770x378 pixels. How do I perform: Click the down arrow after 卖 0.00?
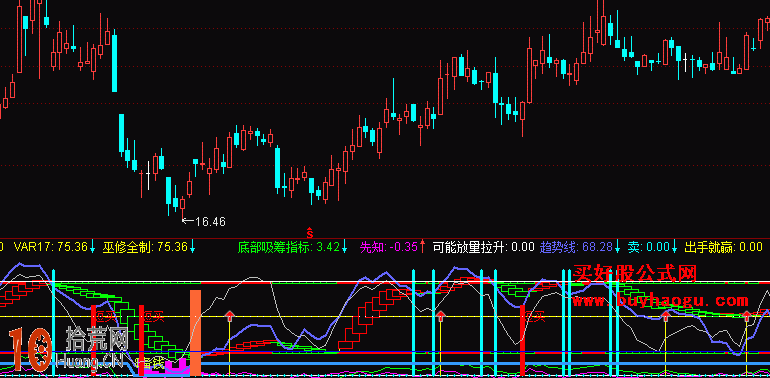[x=674, y=246]
